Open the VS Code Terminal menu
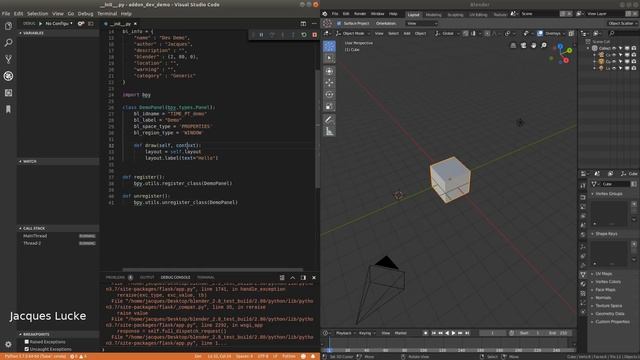Screen dimensions: 640x360 click(x=107, y=13)
